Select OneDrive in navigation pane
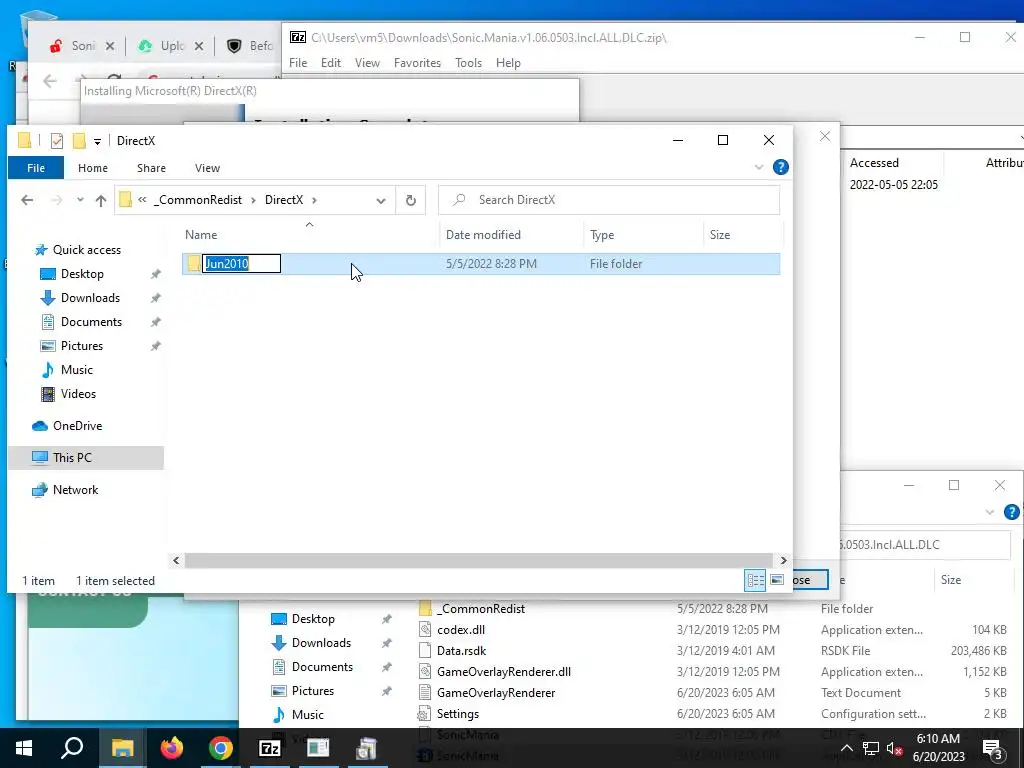1024x768 pixels. coord(77,426)
